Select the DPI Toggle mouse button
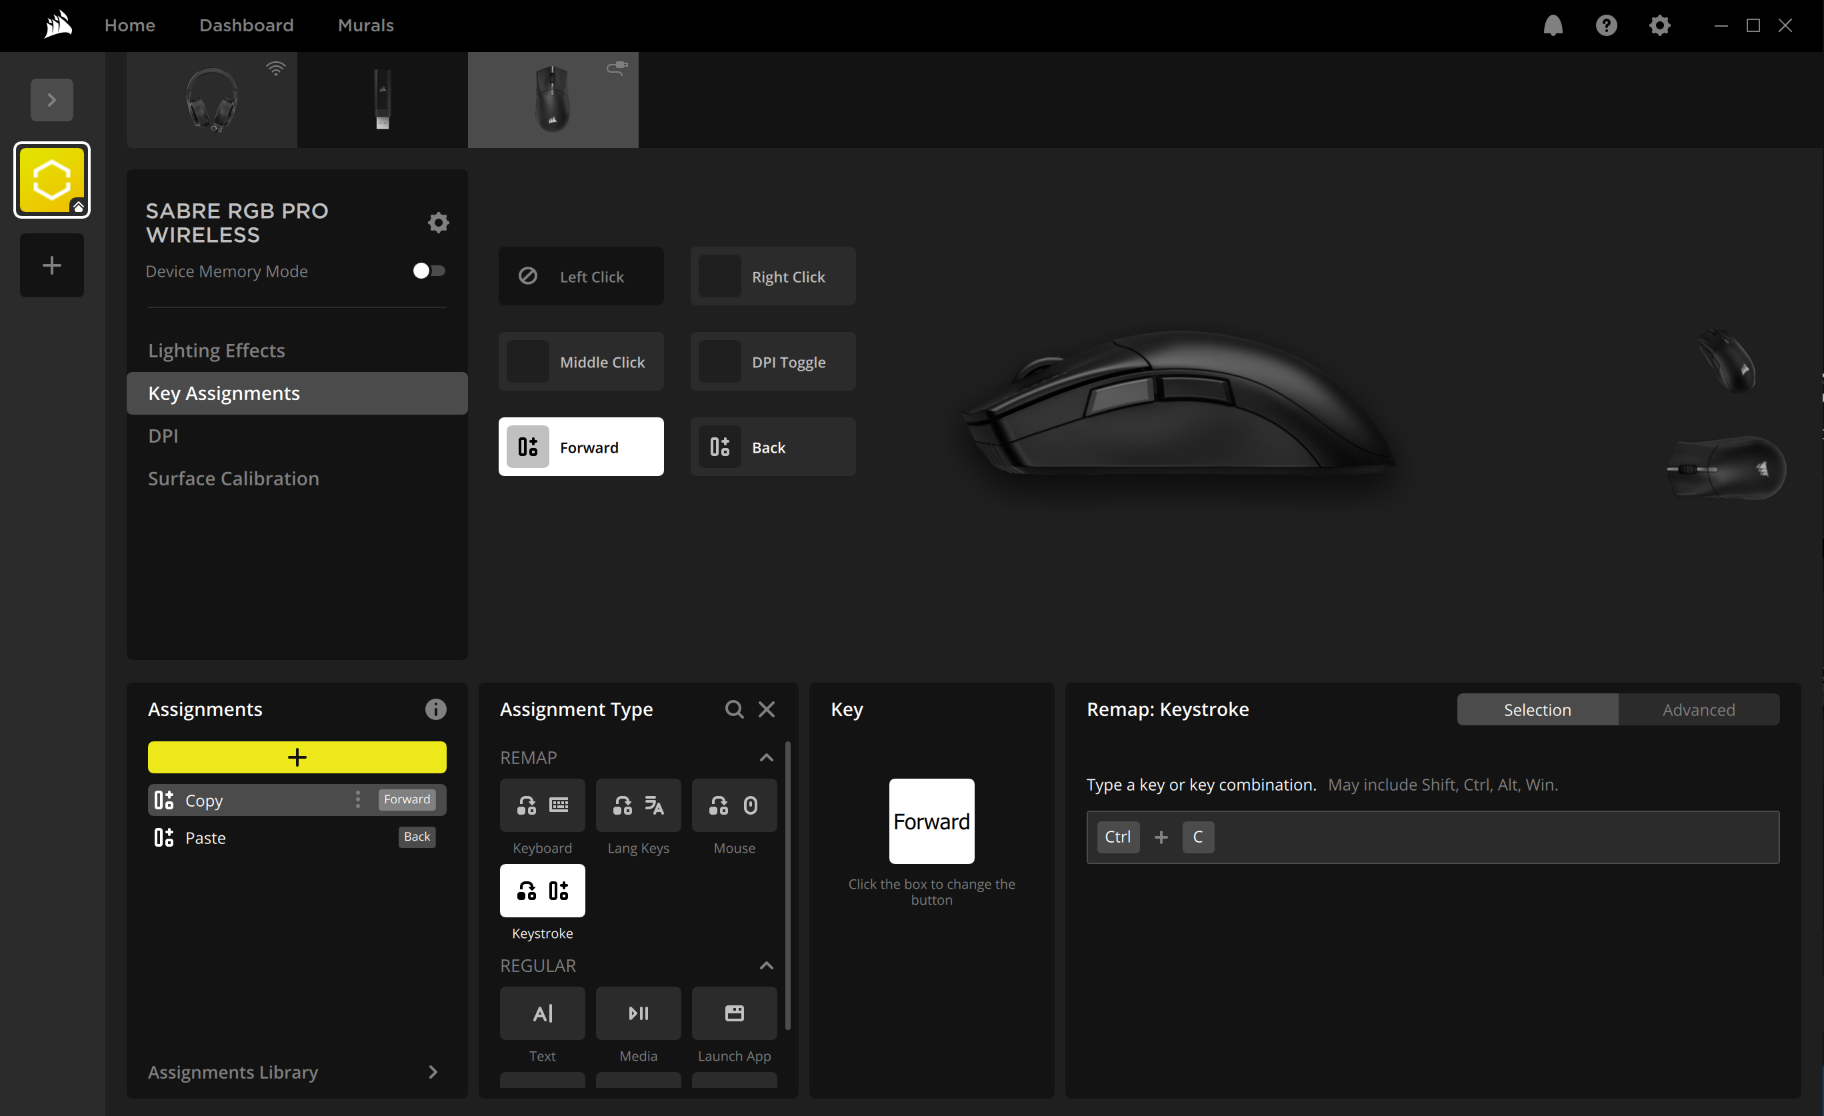Viewport: 1824px width, 1116px height. (x=773, y=362)
